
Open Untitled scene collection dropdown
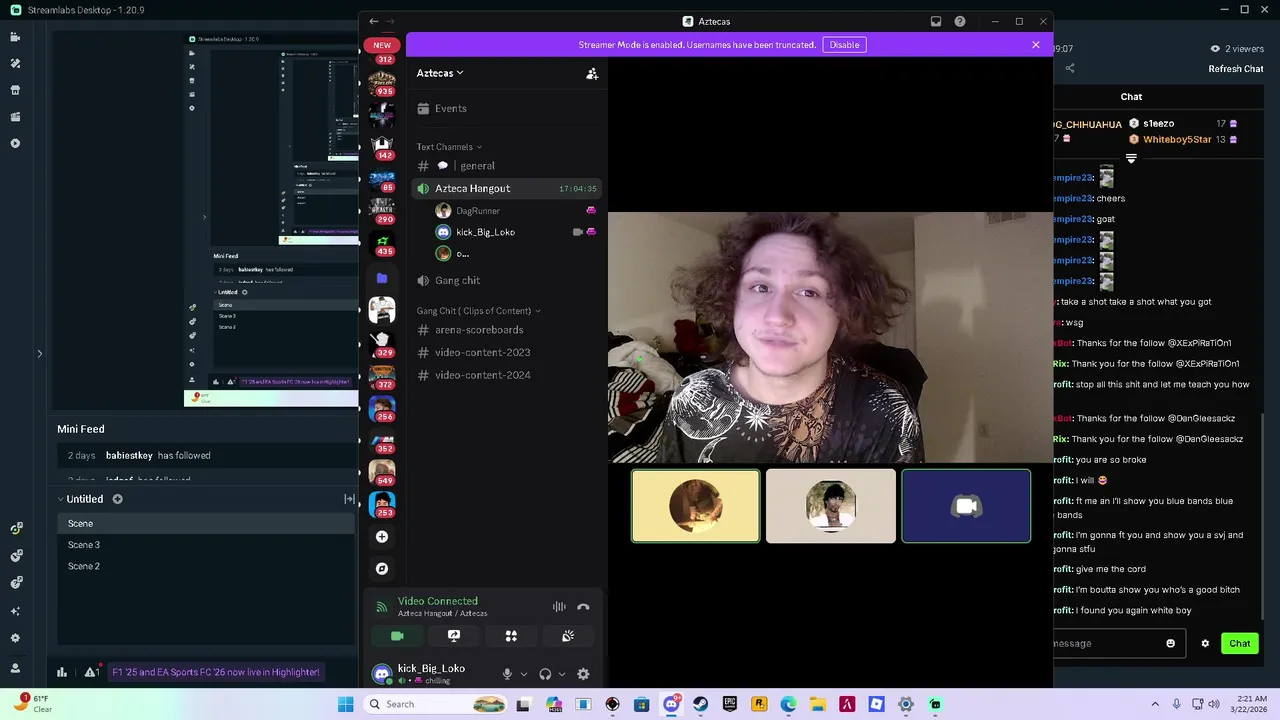[80, 499]
